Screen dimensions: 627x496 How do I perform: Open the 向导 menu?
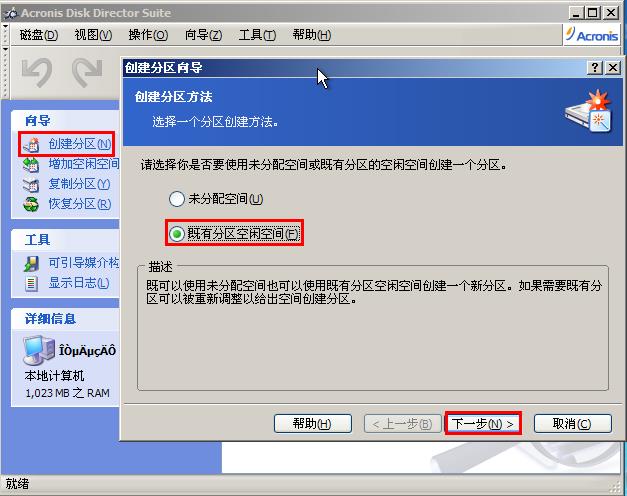click(x=204, y=35)
